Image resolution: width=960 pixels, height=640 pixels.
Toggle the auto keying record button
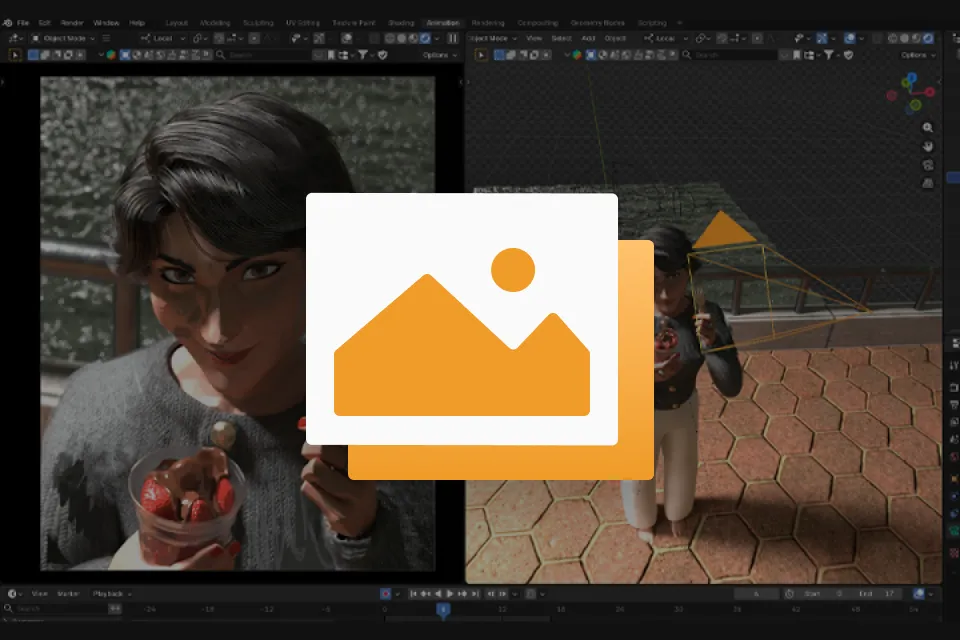pyautogui.click(x=386, y=593)
